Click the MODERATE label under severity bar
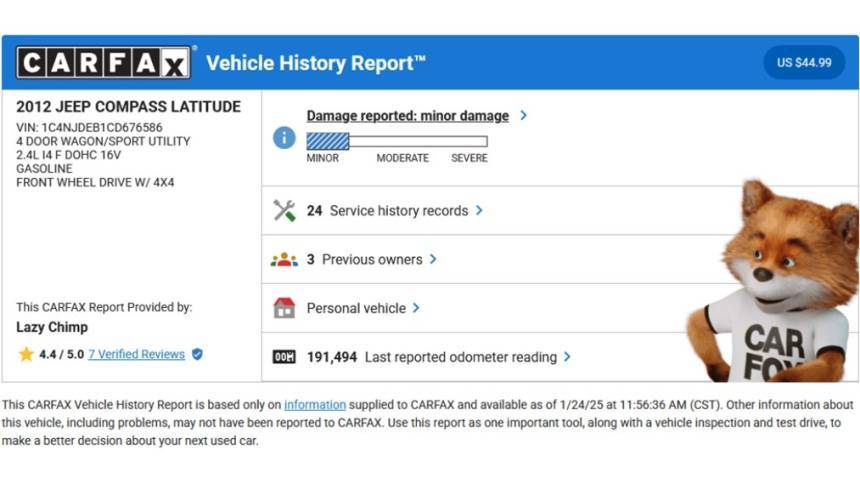 pyautogui.click(x=403, y=158)
